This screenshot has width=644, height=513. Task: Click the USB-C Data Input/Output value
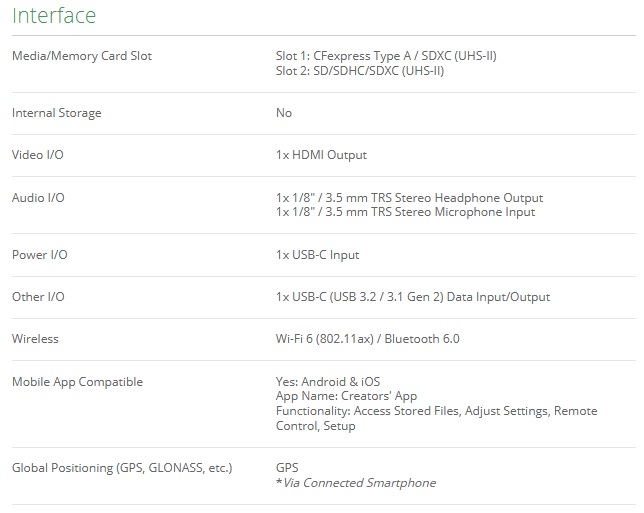[x=413, y=297]
